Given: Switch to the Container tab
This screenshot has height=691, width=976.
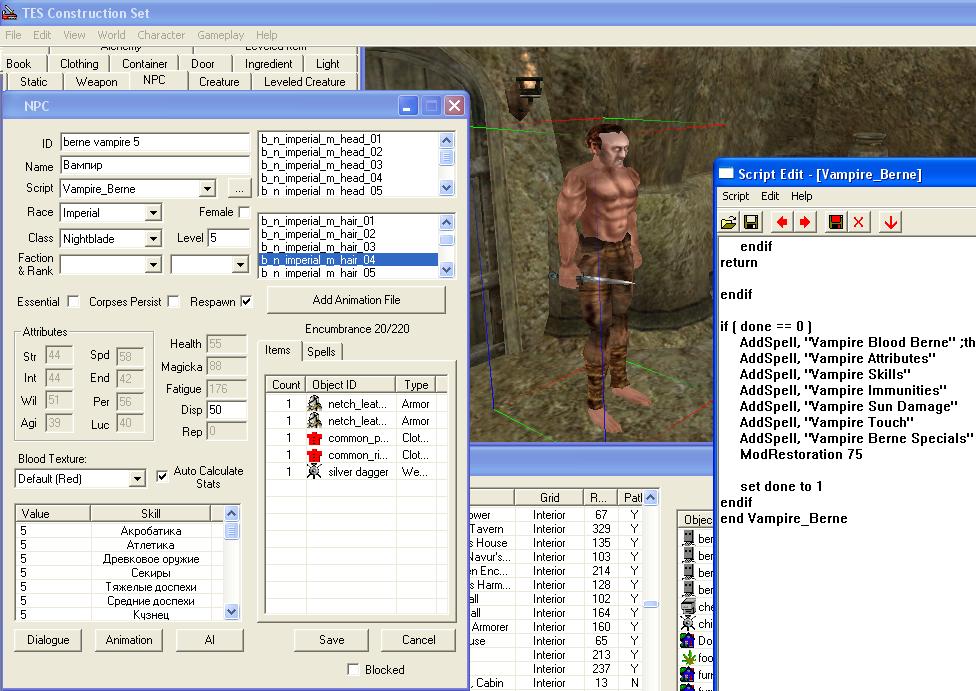Looking at the screenshot, I should point(144,63).
